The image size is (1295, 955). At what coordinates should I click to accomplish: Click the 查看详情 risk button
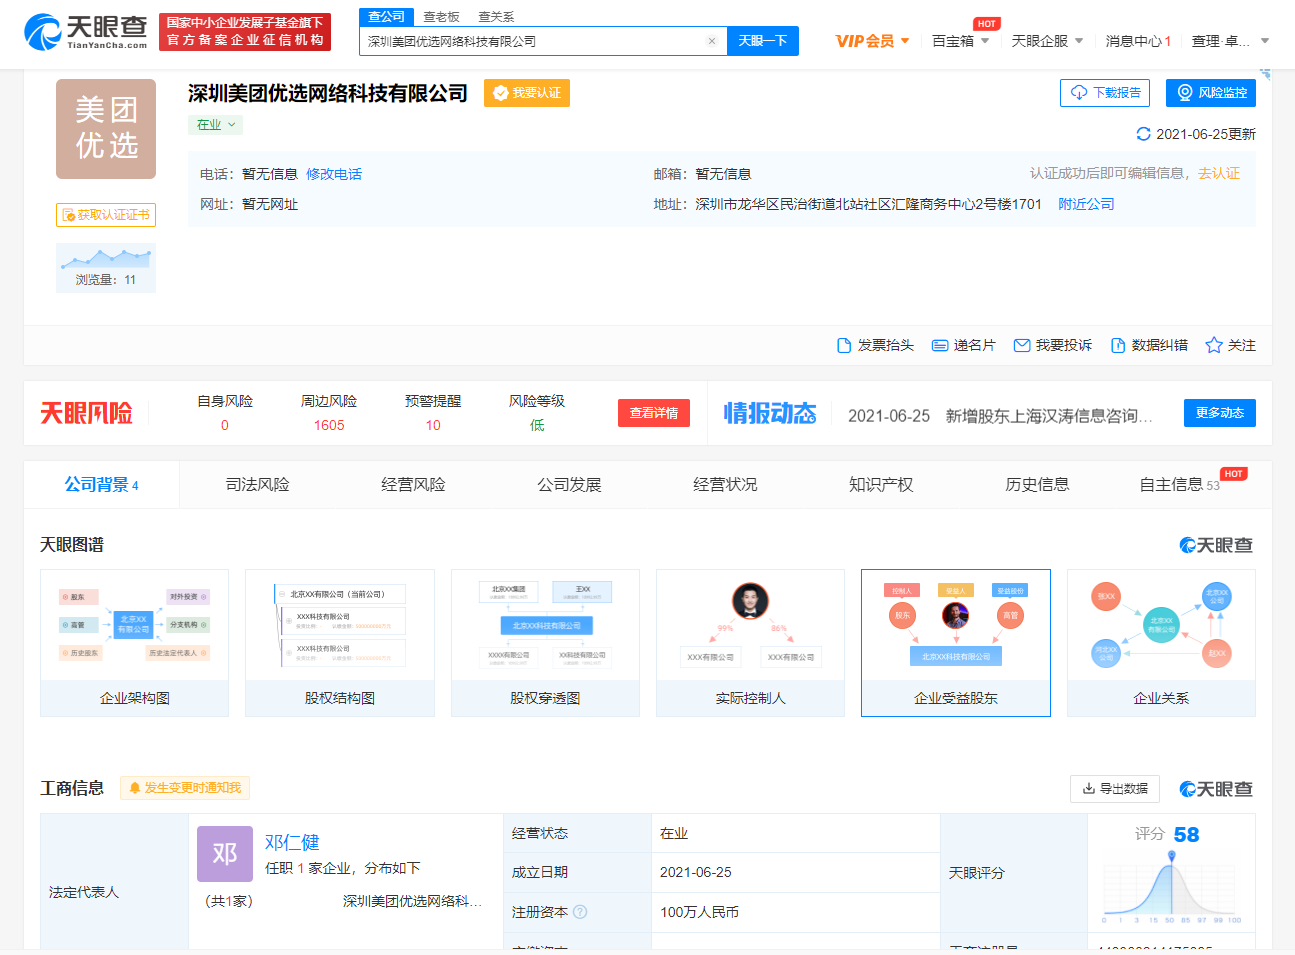click(654, 413)
